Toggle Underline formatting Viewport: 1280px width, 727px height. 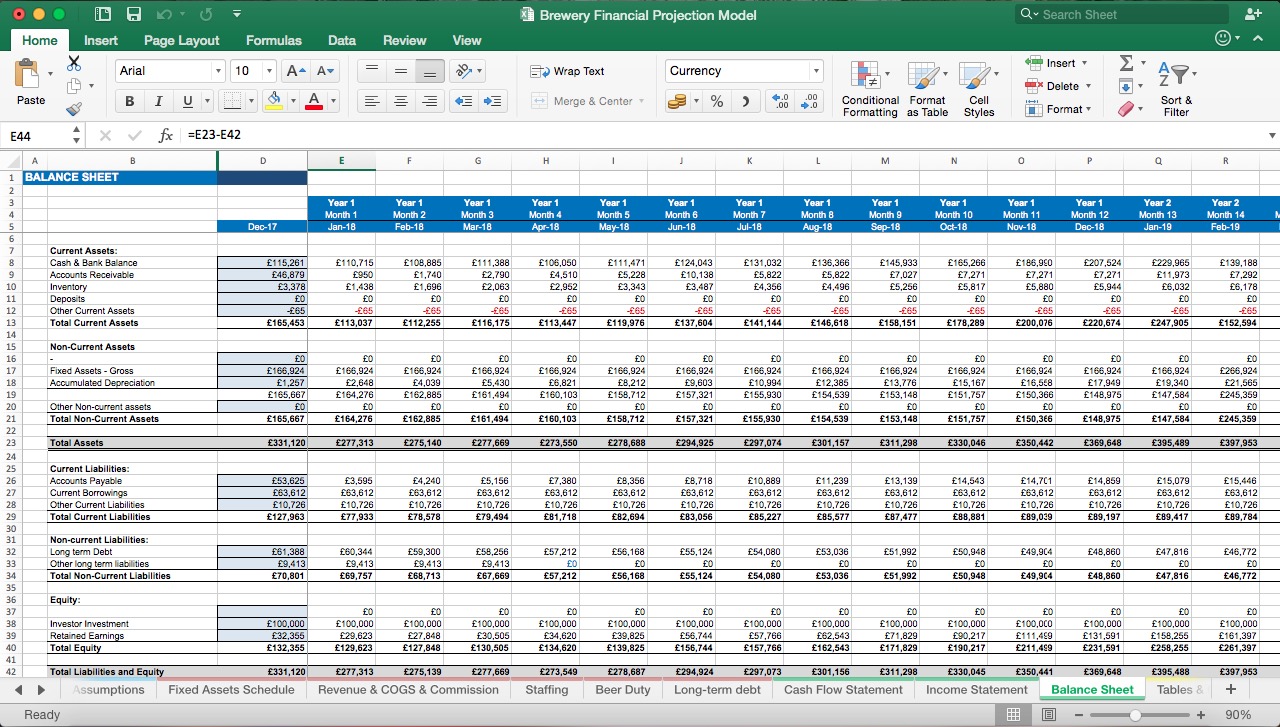[x=187, y=101]
